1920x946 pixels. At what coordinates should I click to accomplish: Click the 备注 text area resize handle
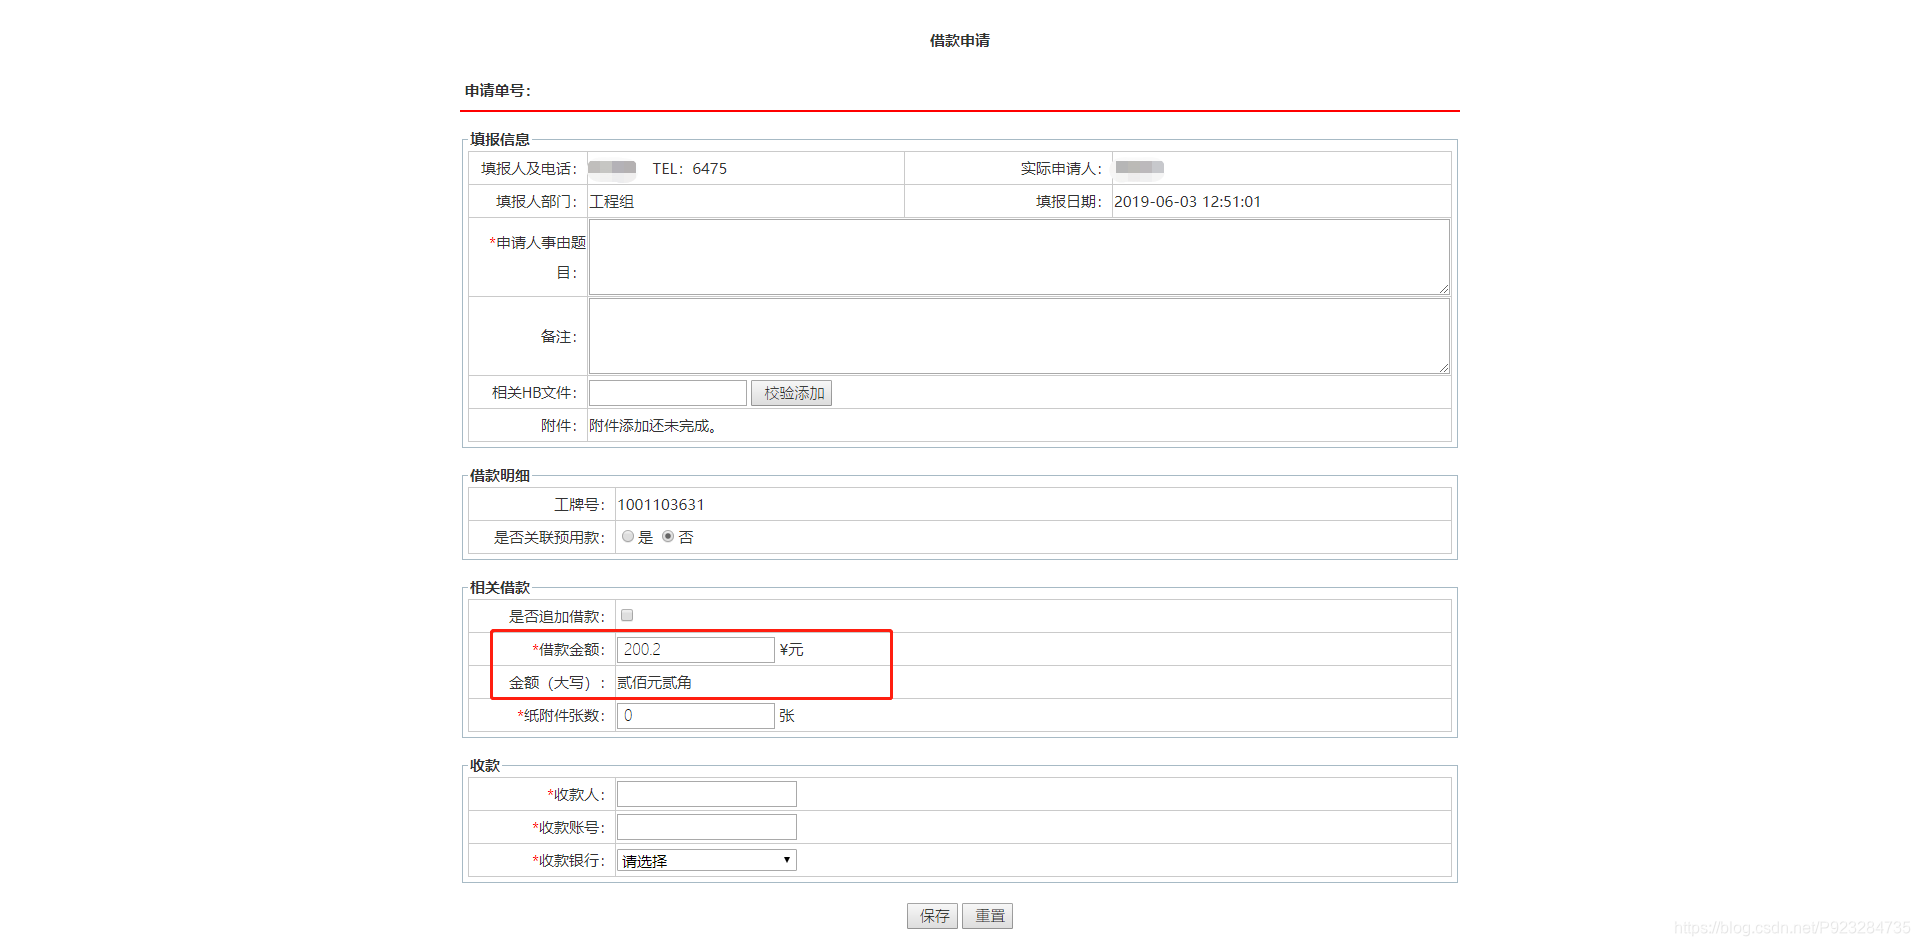(1443, 367)
